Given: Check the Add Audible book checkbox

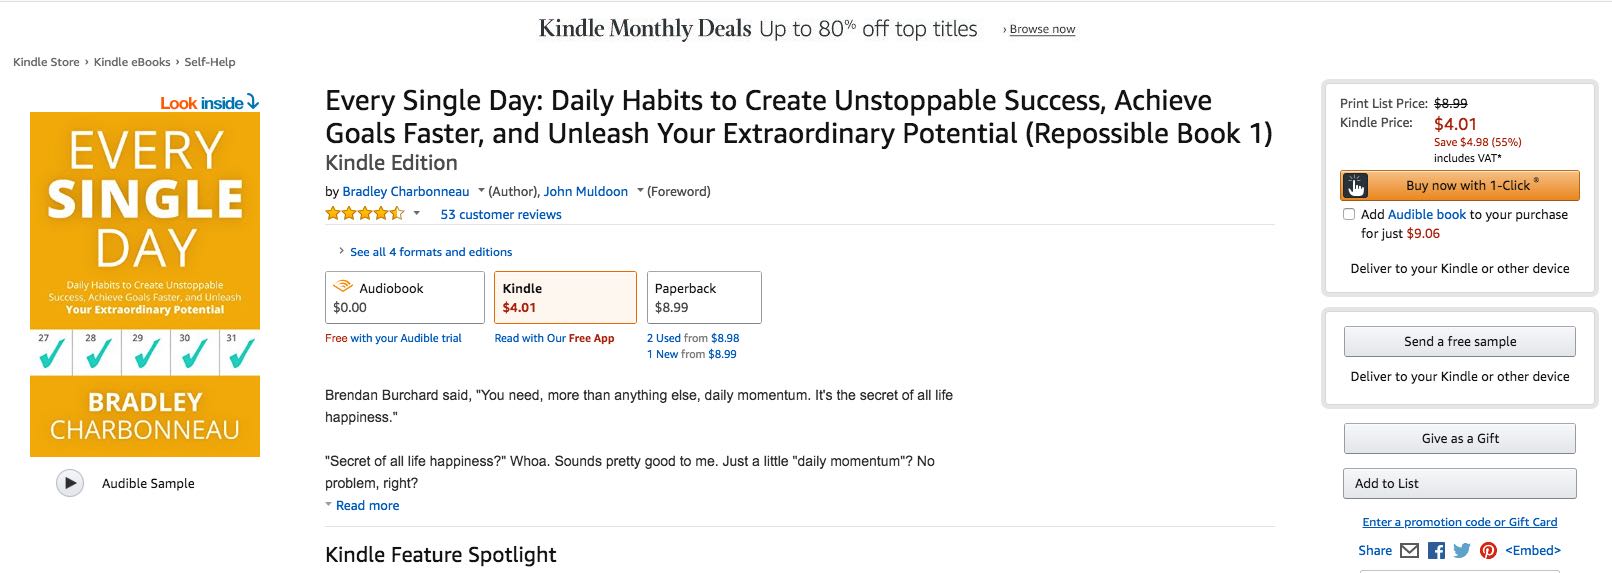Looking at the screenshot, I should click(1349, 214).
